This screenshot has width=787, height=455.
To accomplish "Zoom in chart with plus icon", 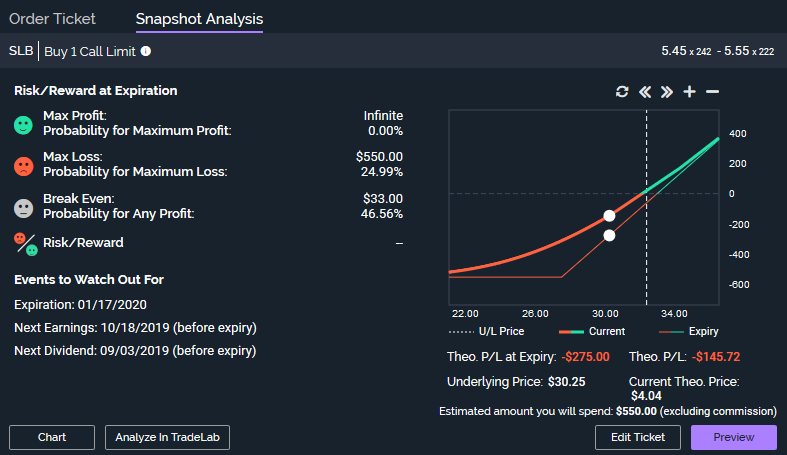I will coord(689,92).
